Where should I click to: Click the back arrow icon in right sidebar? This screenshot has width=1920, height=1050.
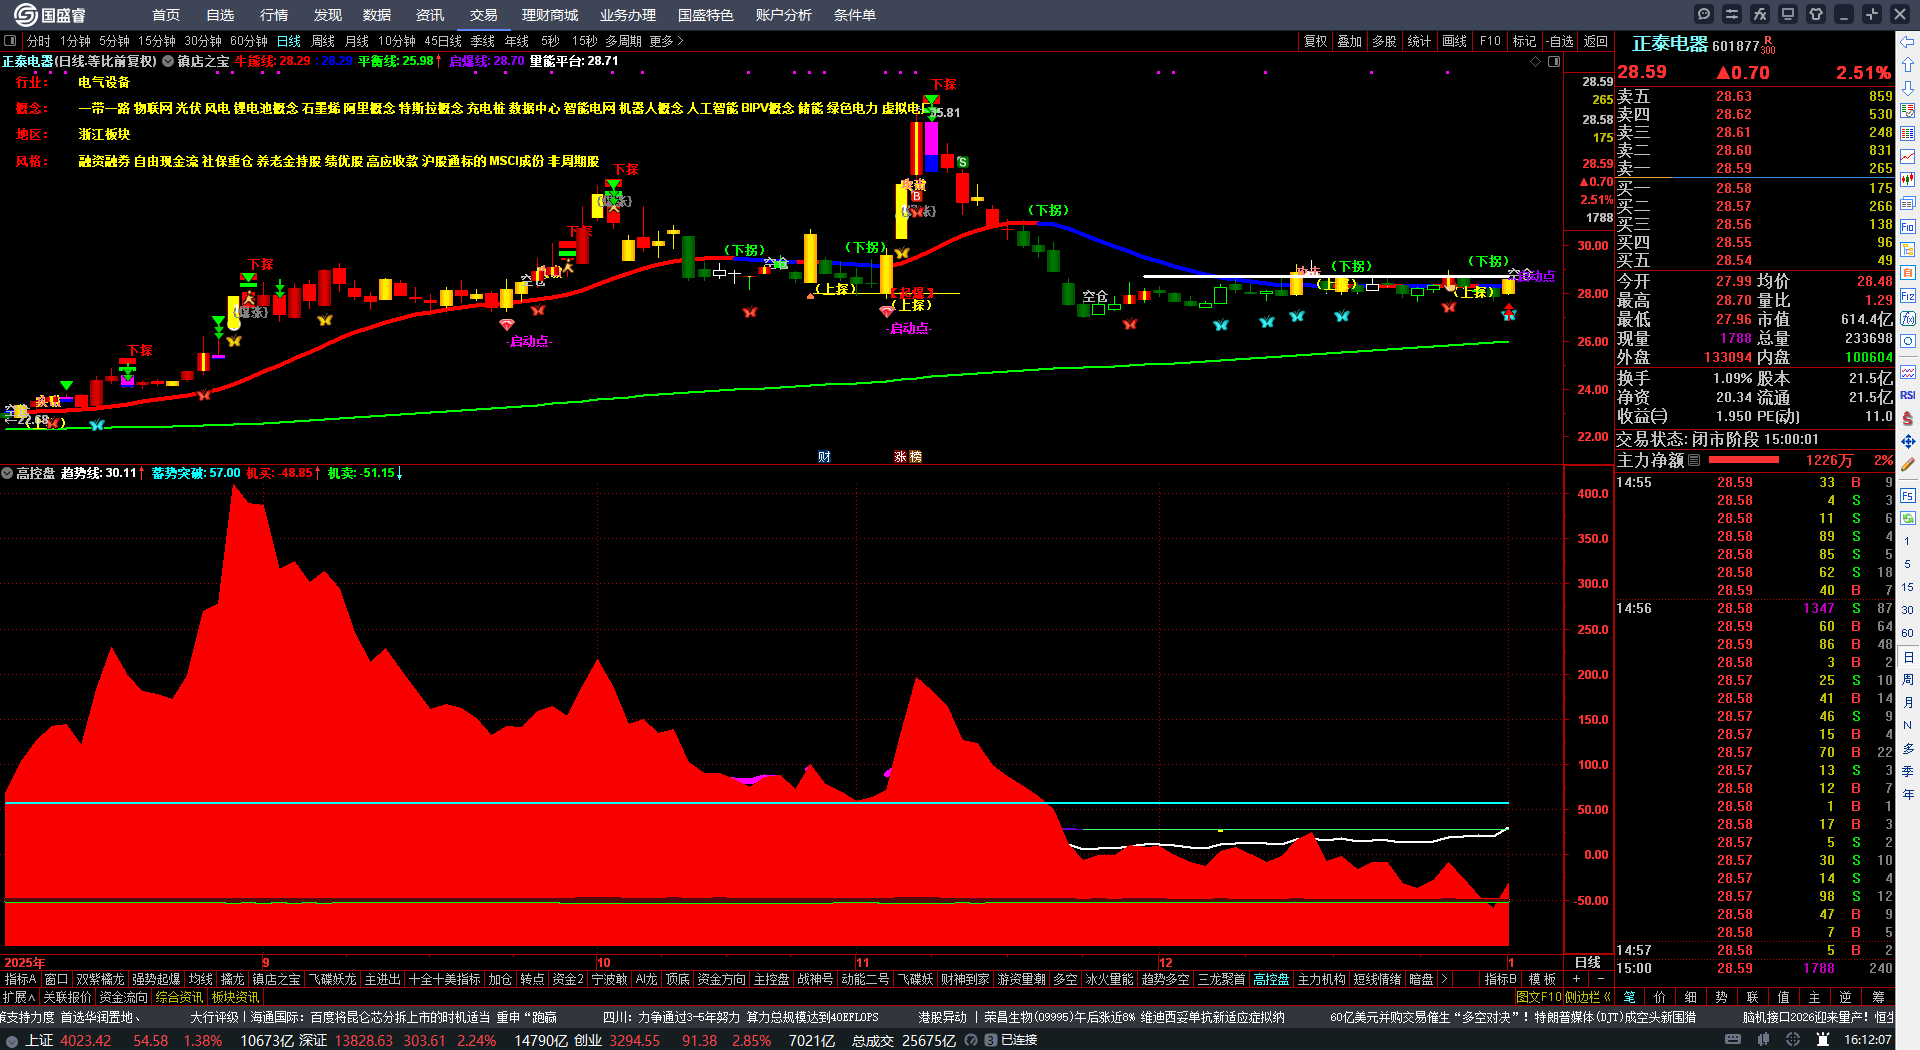(x=1908, y=42)
